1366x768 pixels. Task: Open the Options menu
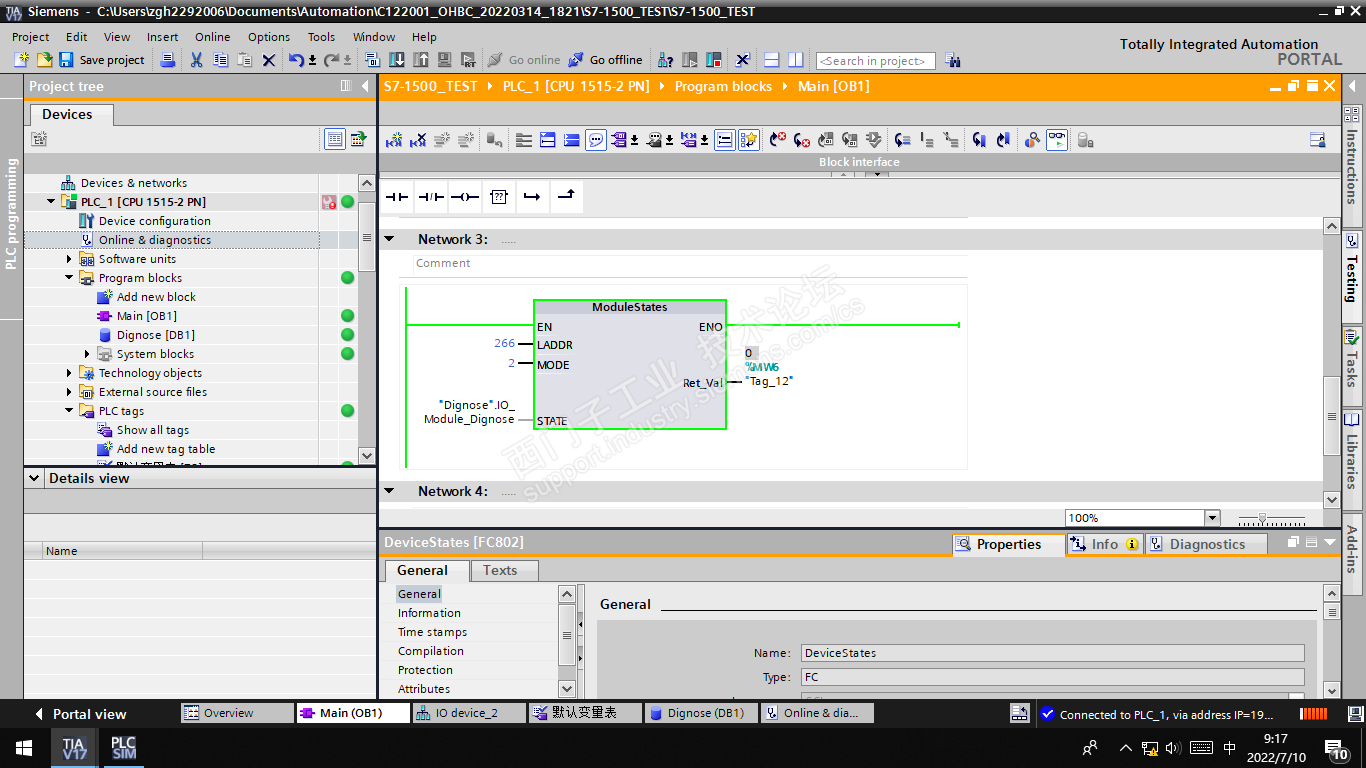(269, 37)
